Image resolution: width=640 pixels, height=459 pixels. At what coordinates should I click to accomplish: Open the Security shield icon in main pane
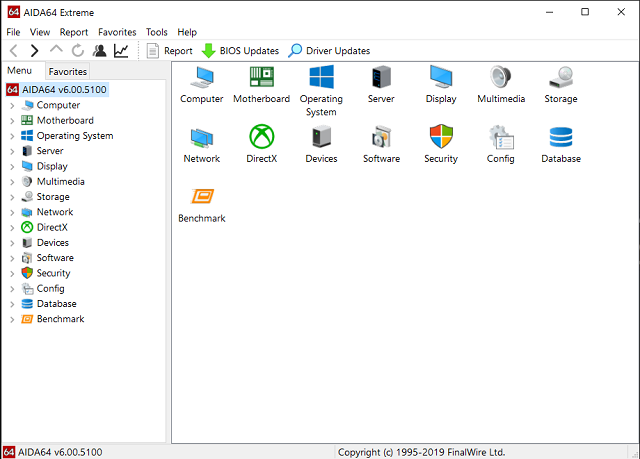441,137
